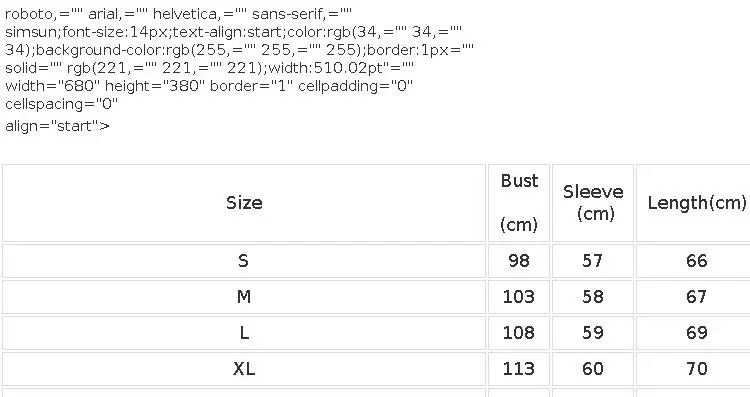The height and width of the screenshot is (397, 750).
Task: Select the Bust (cm) header cell
Action: click(x=519, y=203)
